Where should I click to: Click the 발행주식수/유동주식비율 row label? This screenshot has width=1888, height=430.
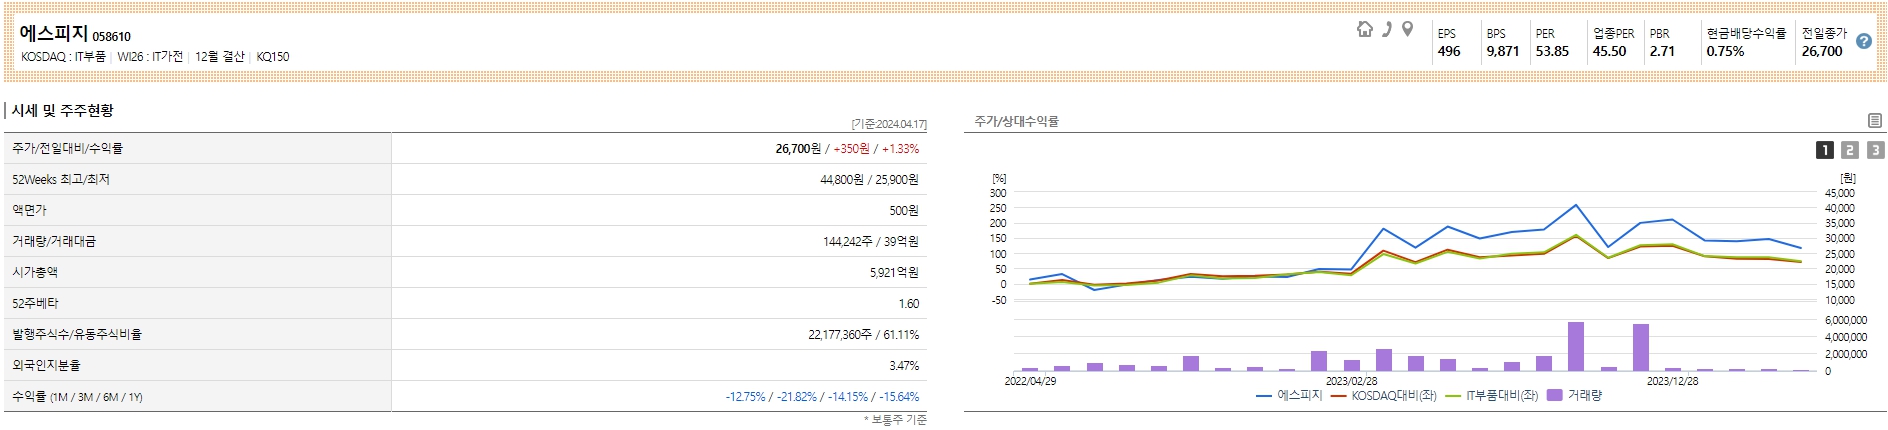pos(77,334)
